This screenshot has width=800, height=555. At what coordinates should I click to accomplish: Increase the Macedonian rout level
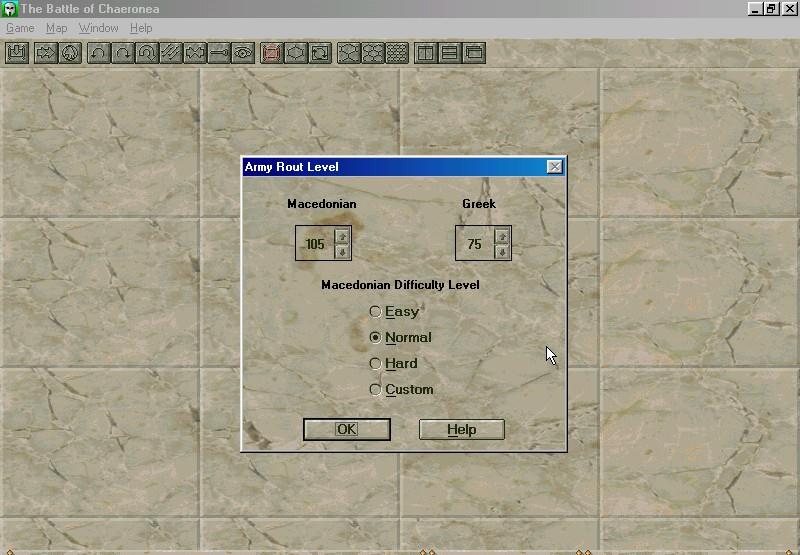click(x=342, y=237)
